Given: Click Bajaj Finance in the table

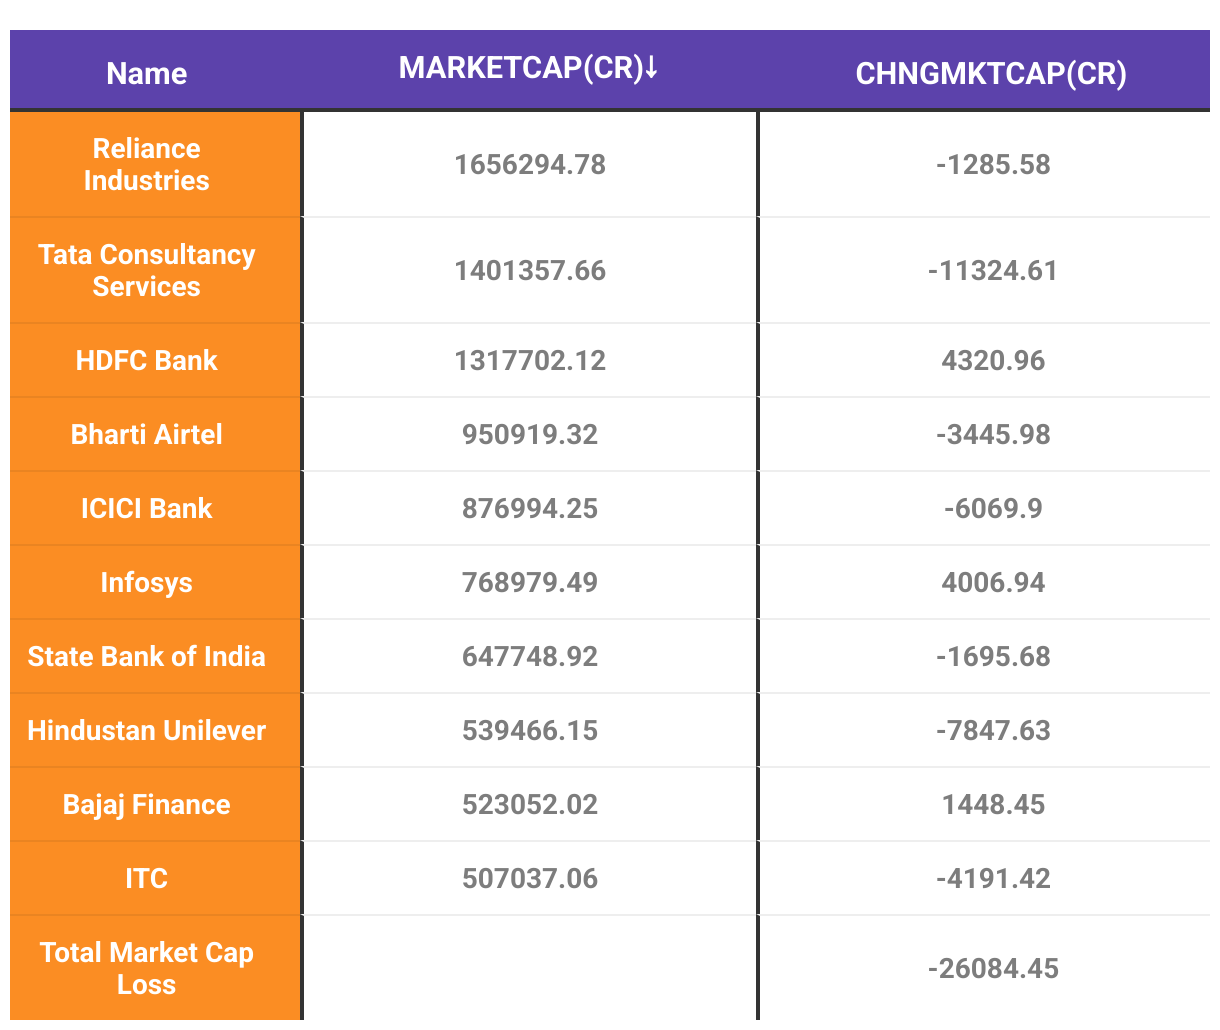Looking at the screenshot, I should [x=147, y=804].
